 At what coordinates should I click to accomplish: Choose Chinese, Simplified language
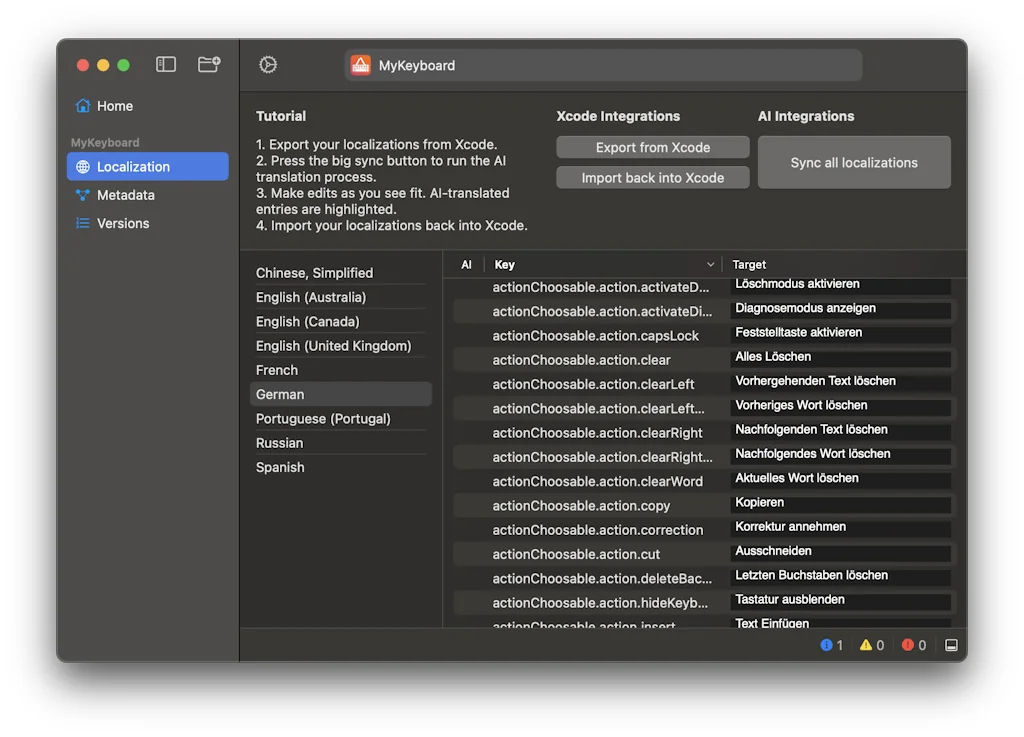click(314, 273)
